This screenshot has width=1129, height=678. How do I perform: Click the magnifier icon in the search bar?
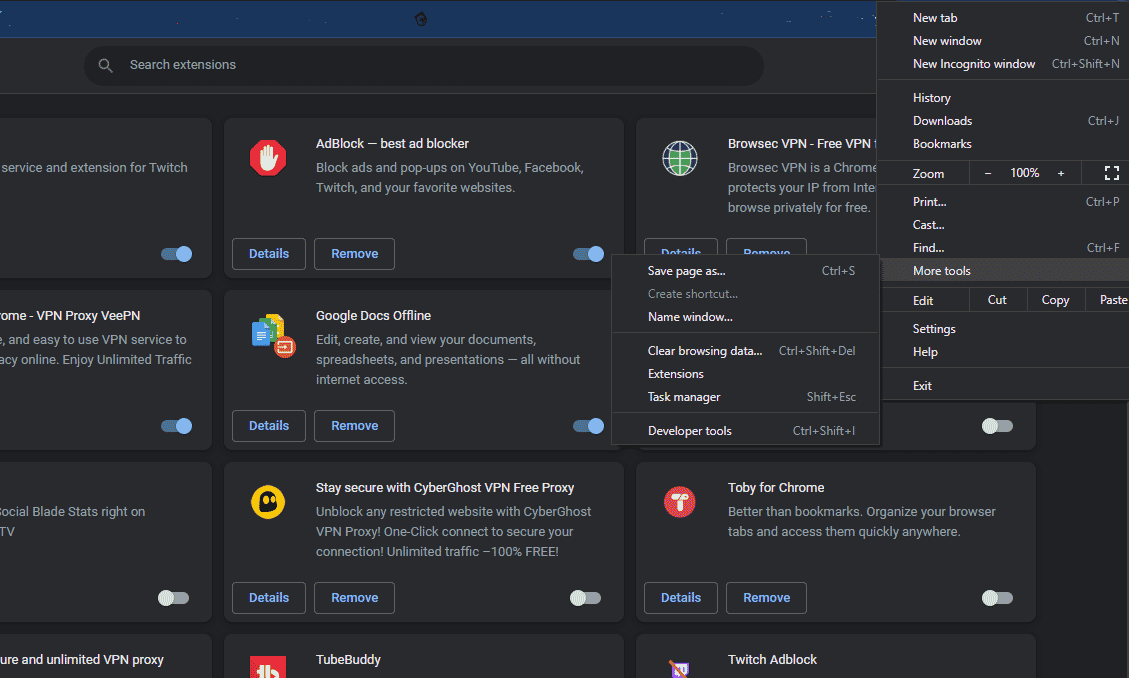pos(105,65)
